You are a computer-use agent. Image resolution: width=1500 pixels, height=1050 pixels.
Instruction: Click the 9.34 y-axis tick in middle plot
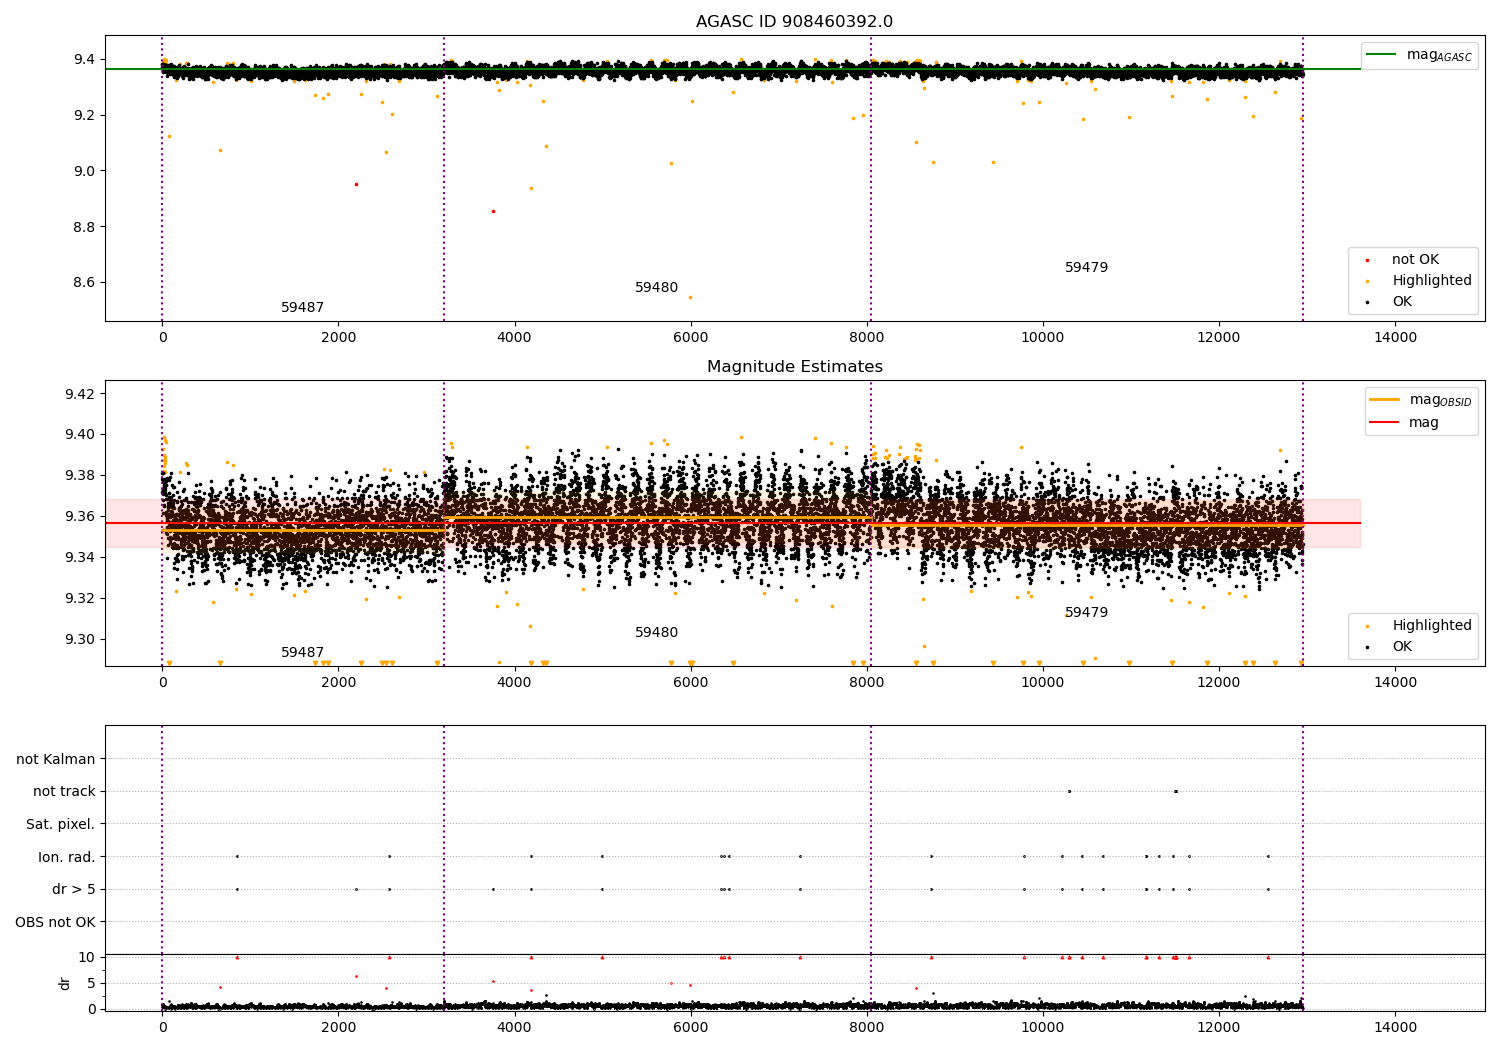[80, 558]
